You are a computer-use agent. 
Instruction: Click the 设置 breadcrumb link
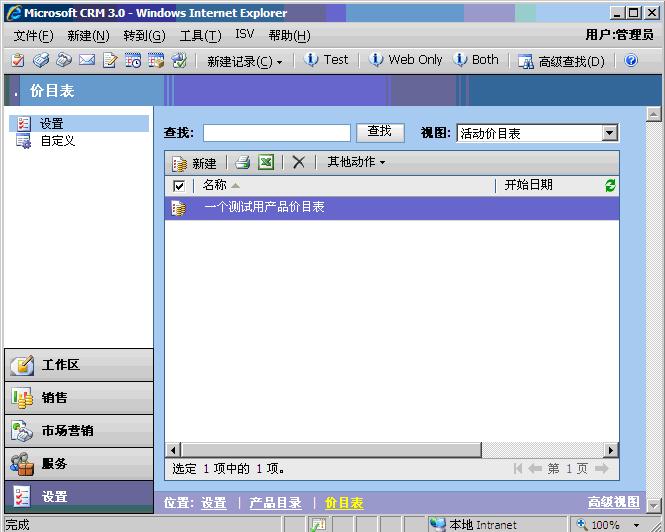pyautogui.click(x=214, y=503)
